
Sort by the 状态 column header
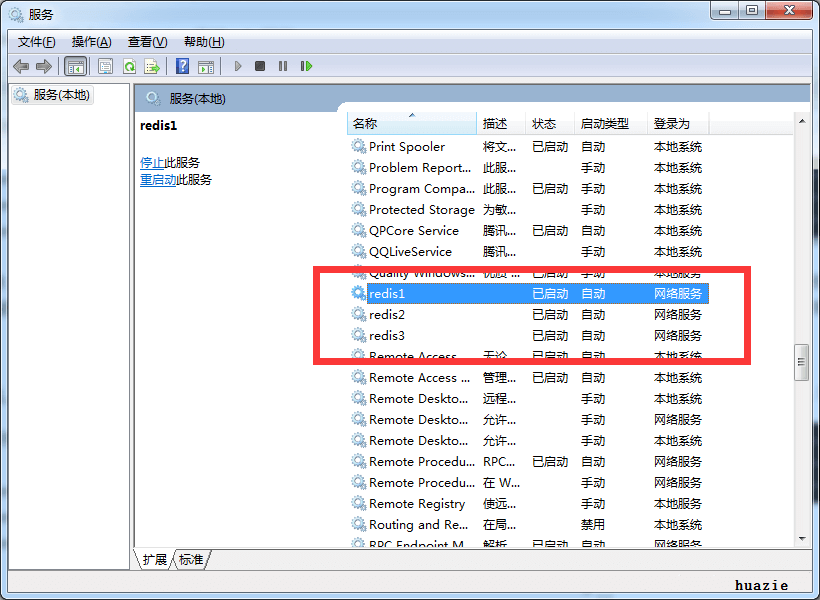coord(550,124)
